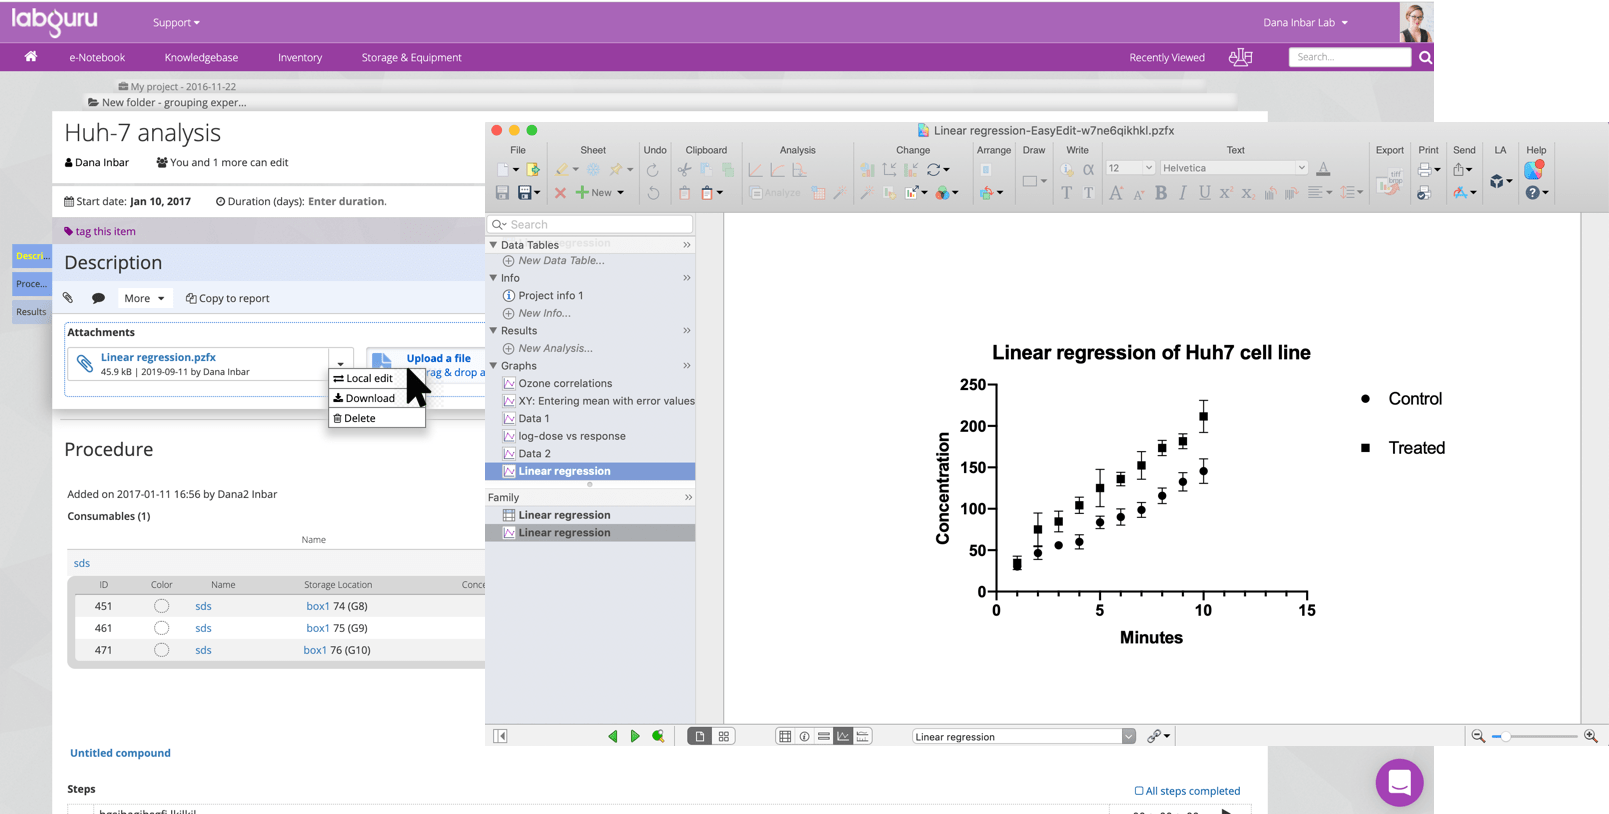The height and width of the screenshot is (814, 1609).
Task: Open the More dropdown in Description
Action: (x=144, y=298)
